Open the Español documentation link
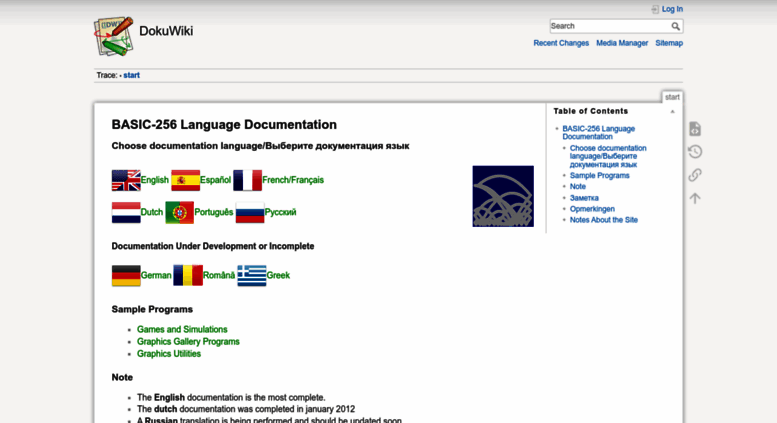777x423 pixels. (216, 180)
